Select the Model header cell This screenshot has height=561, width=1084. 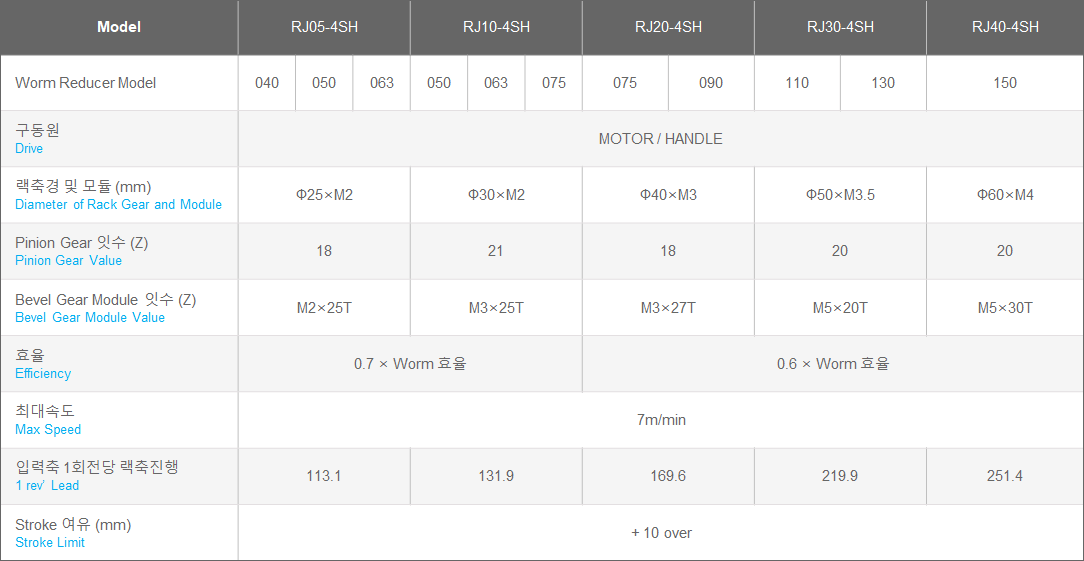(x=119, y=27)
